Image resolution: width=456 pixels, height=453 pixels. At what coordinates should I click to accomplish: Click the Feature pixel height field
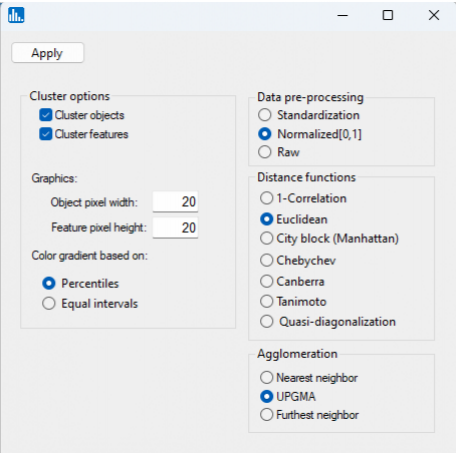click(175, 228)
